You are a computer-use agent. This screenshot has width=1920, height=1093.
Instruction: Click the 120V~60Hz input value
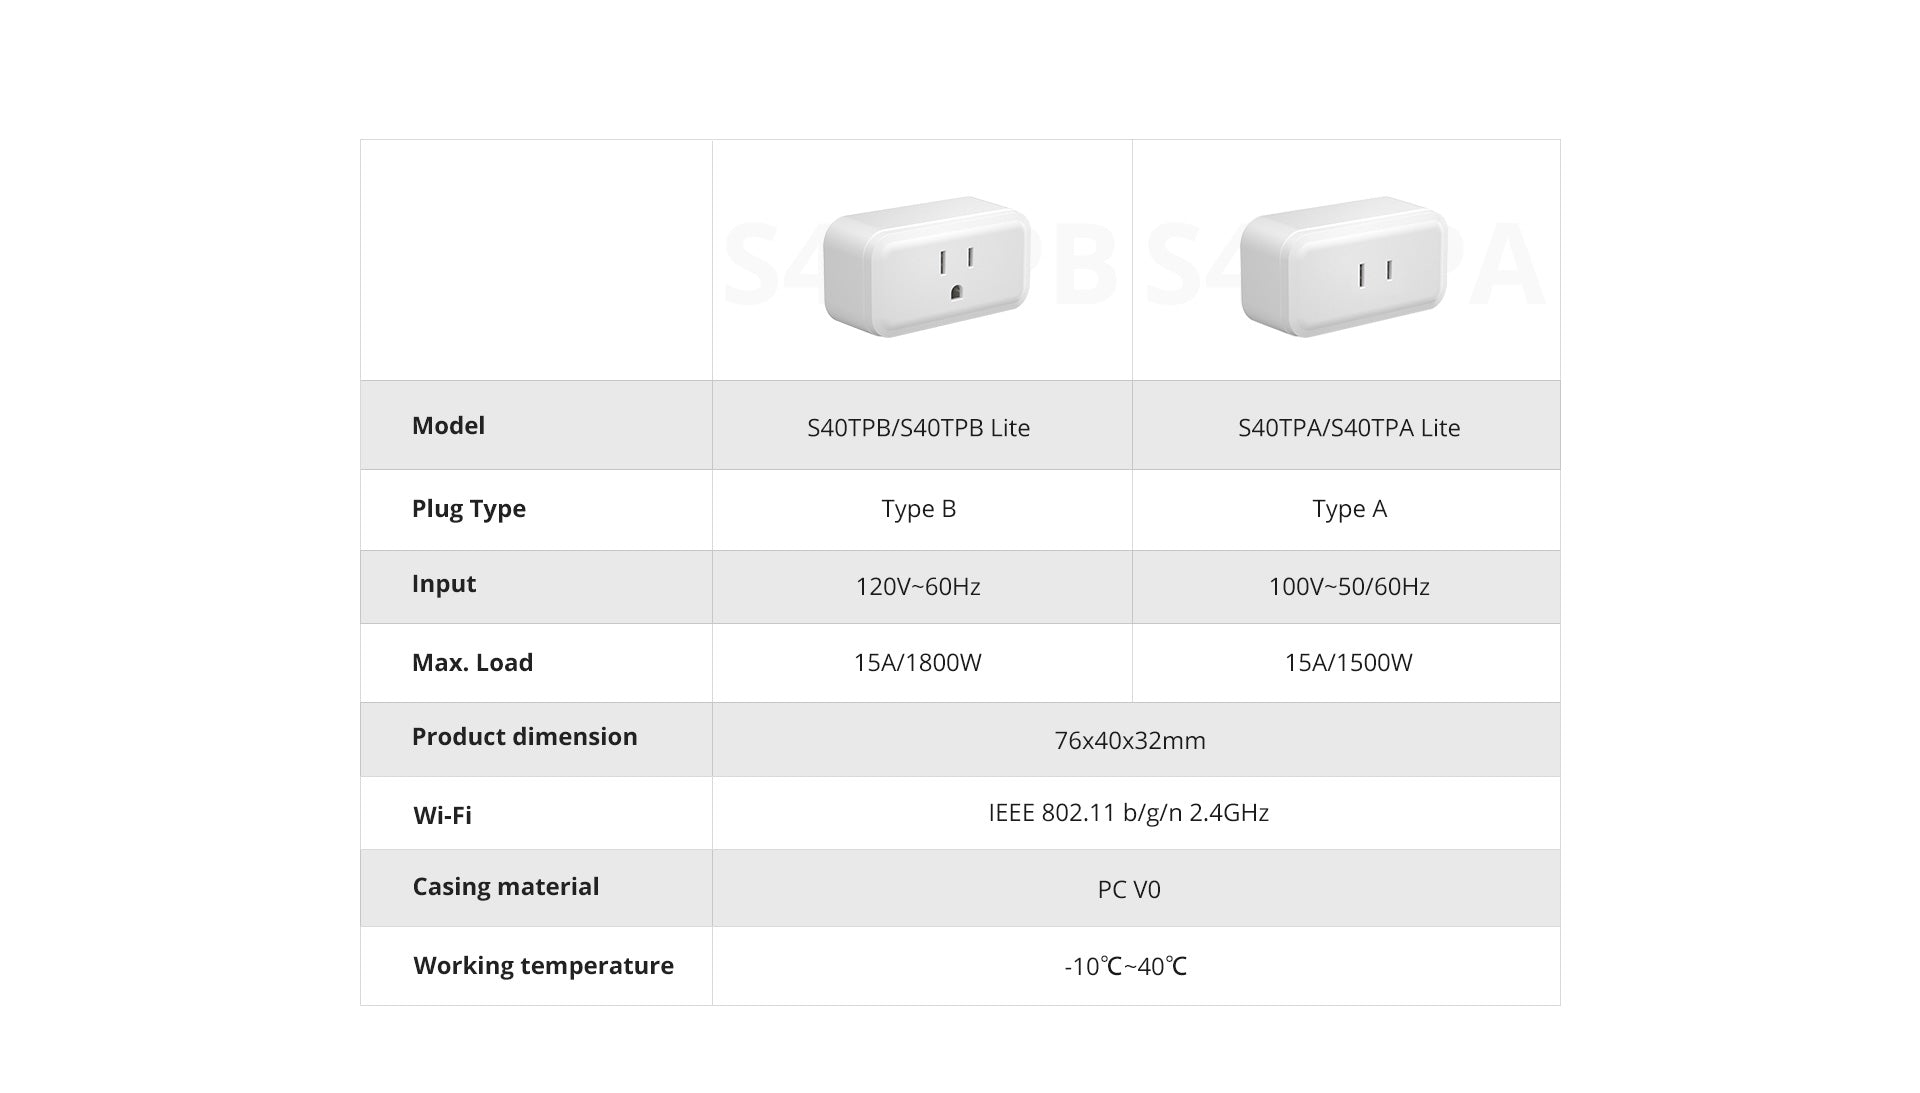tap(917, 587)
